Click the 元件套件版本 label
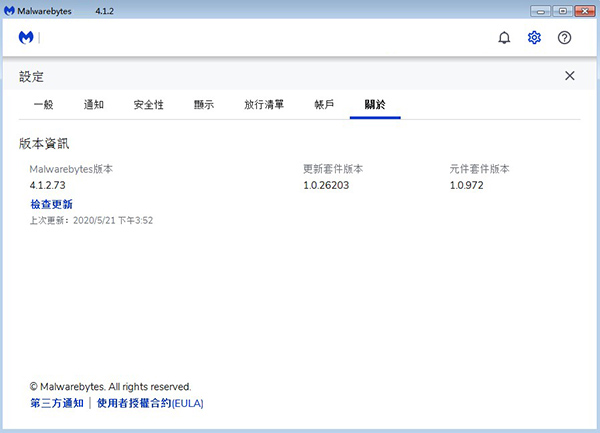This screenshot has height=433, width=600. pyautogui.click(x=479, y=169)
